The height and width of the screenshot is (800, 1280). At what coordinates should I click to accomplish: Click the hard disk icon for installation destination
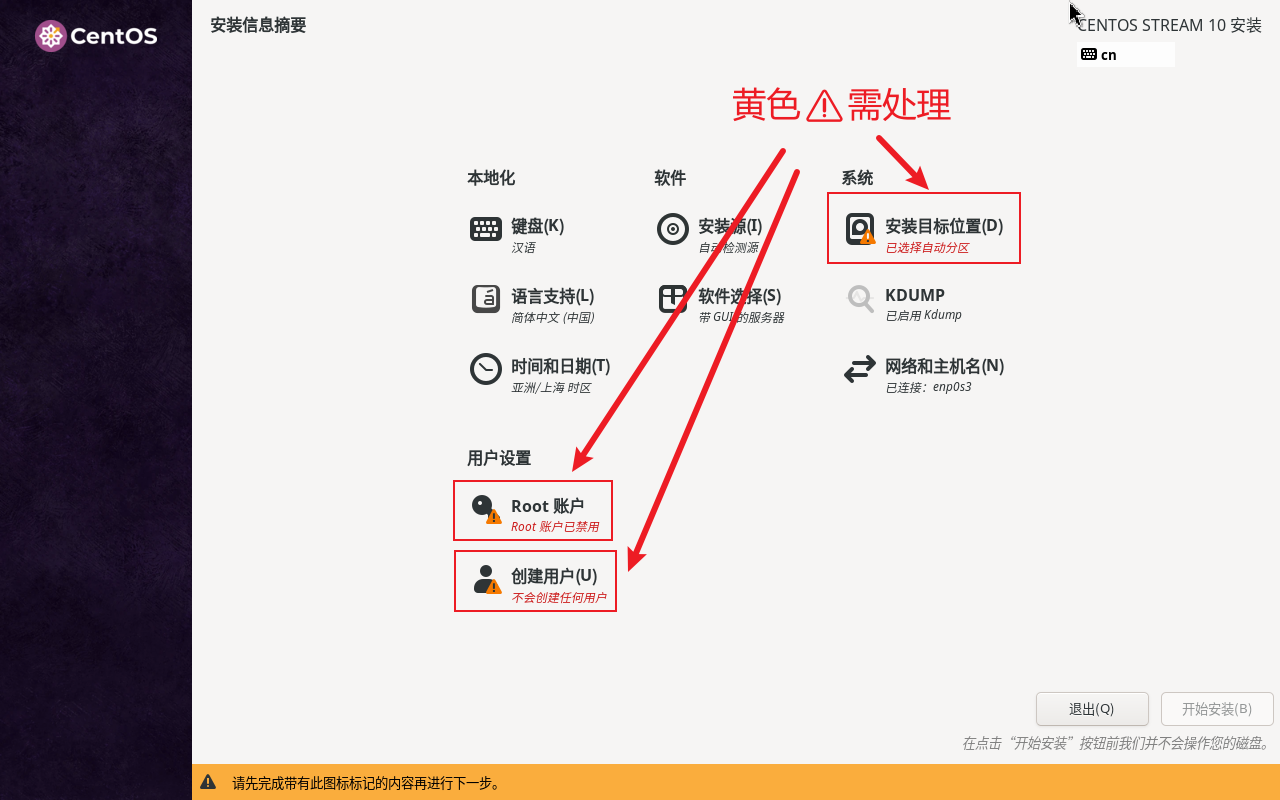pyautogui.click(x=860, y=229)
